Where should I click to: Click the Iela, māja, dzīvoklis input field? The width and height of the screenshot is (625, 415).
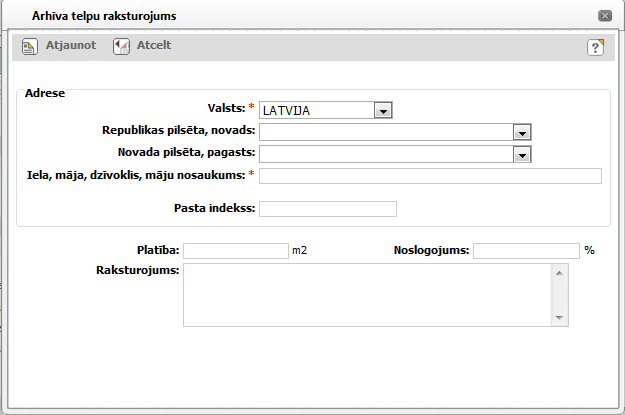click(x=430, y=176)
